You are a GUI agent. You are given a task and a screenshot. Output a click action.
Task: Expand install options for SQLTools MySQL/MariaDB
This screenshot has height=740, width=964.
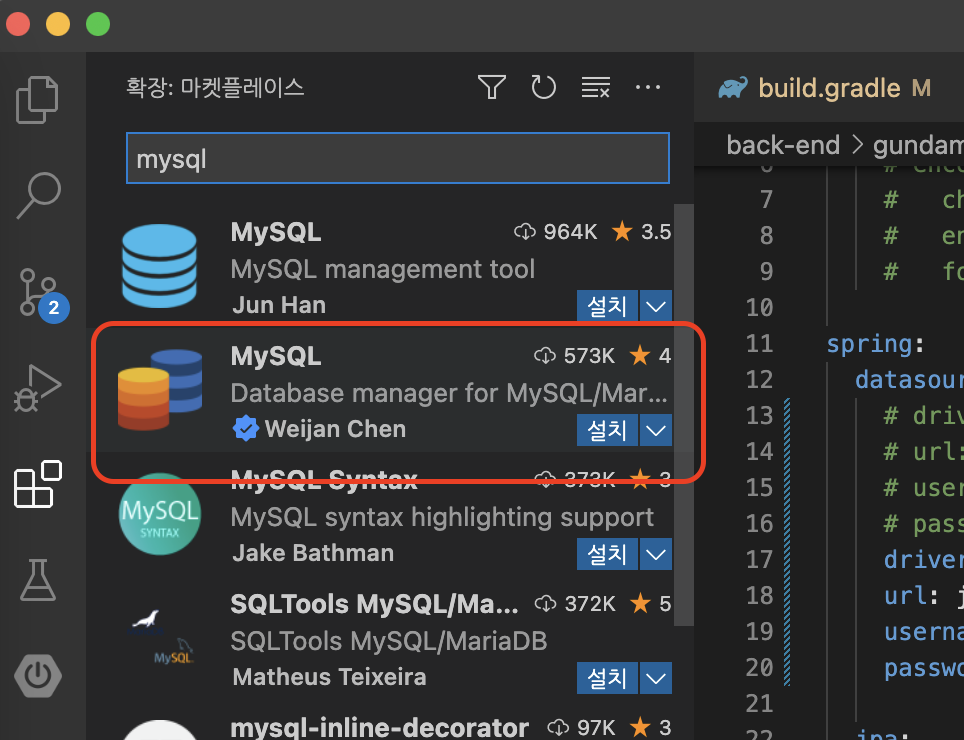point(656,678)
